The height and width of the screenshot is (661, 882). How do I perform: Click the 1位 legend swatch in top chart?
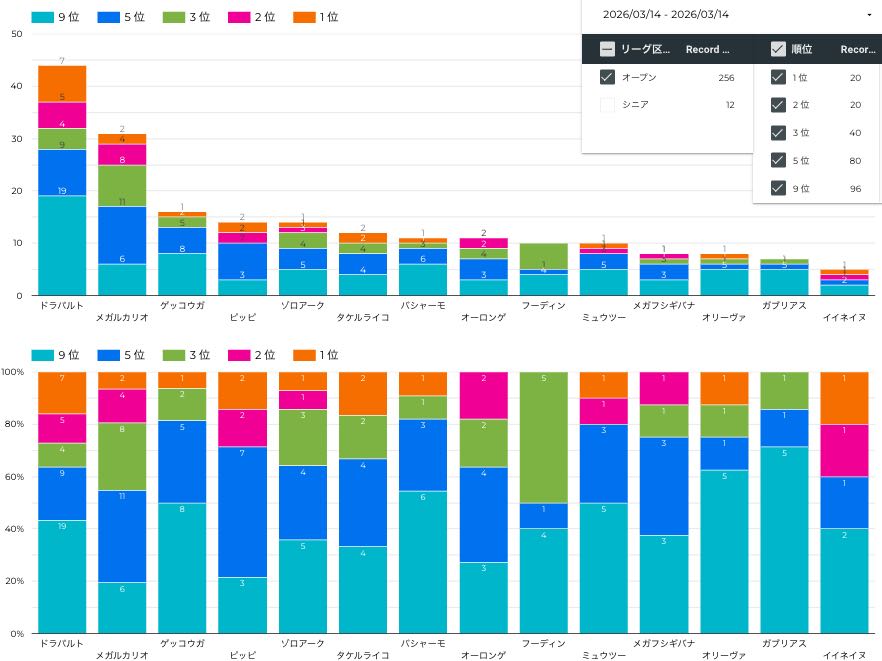[x=304, y=17]
